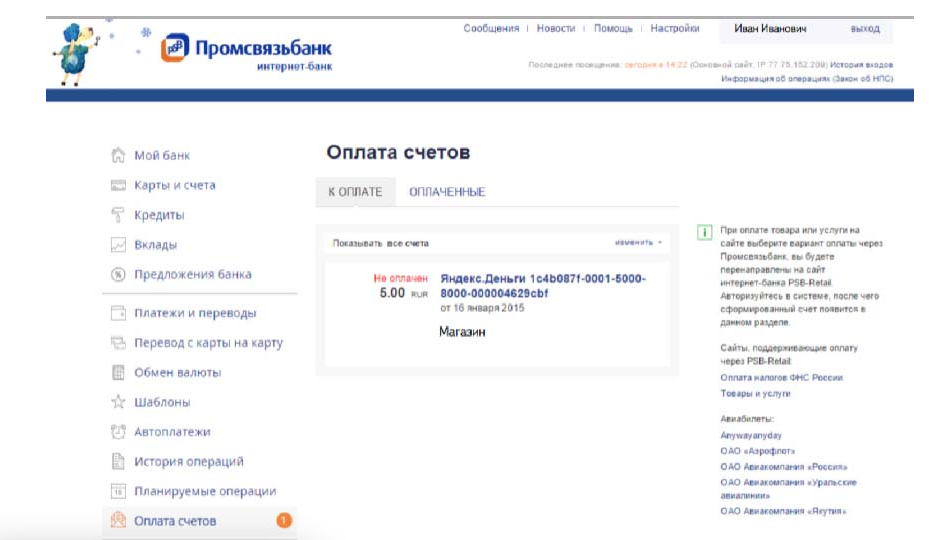Screen dimensions: 941x540
Task: Click the Показывать все счета text
Action: [x=380, y=243]
